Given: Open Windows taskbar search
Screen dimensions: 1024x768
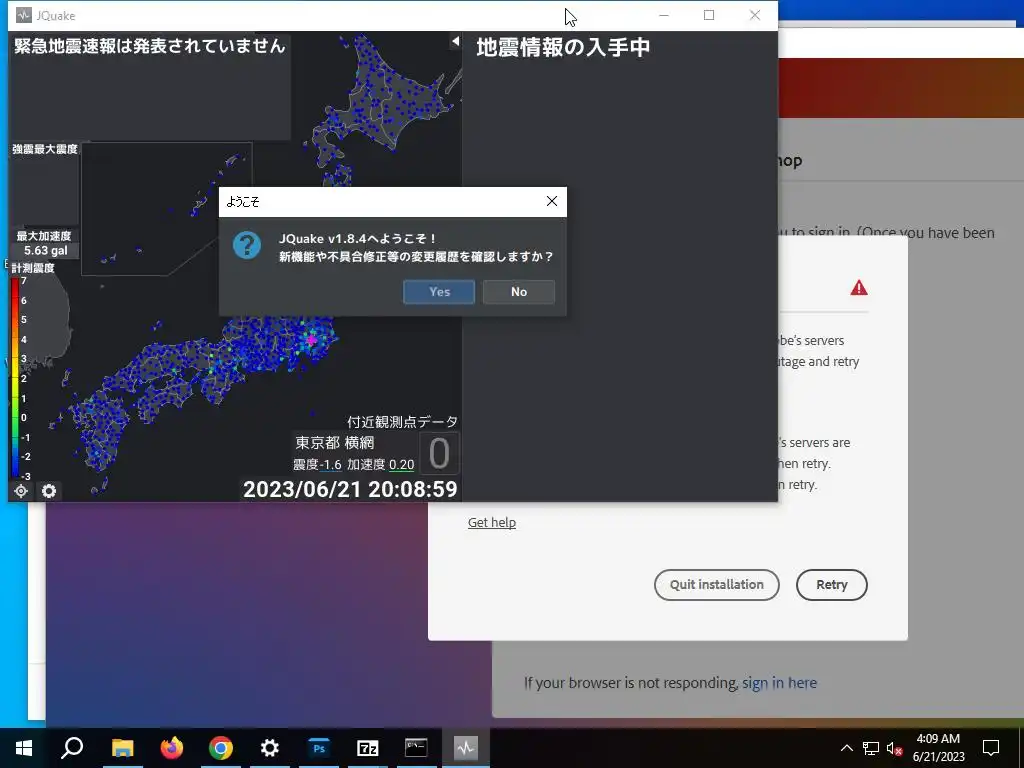Looking at the screenshot, I should pos(72,748).
